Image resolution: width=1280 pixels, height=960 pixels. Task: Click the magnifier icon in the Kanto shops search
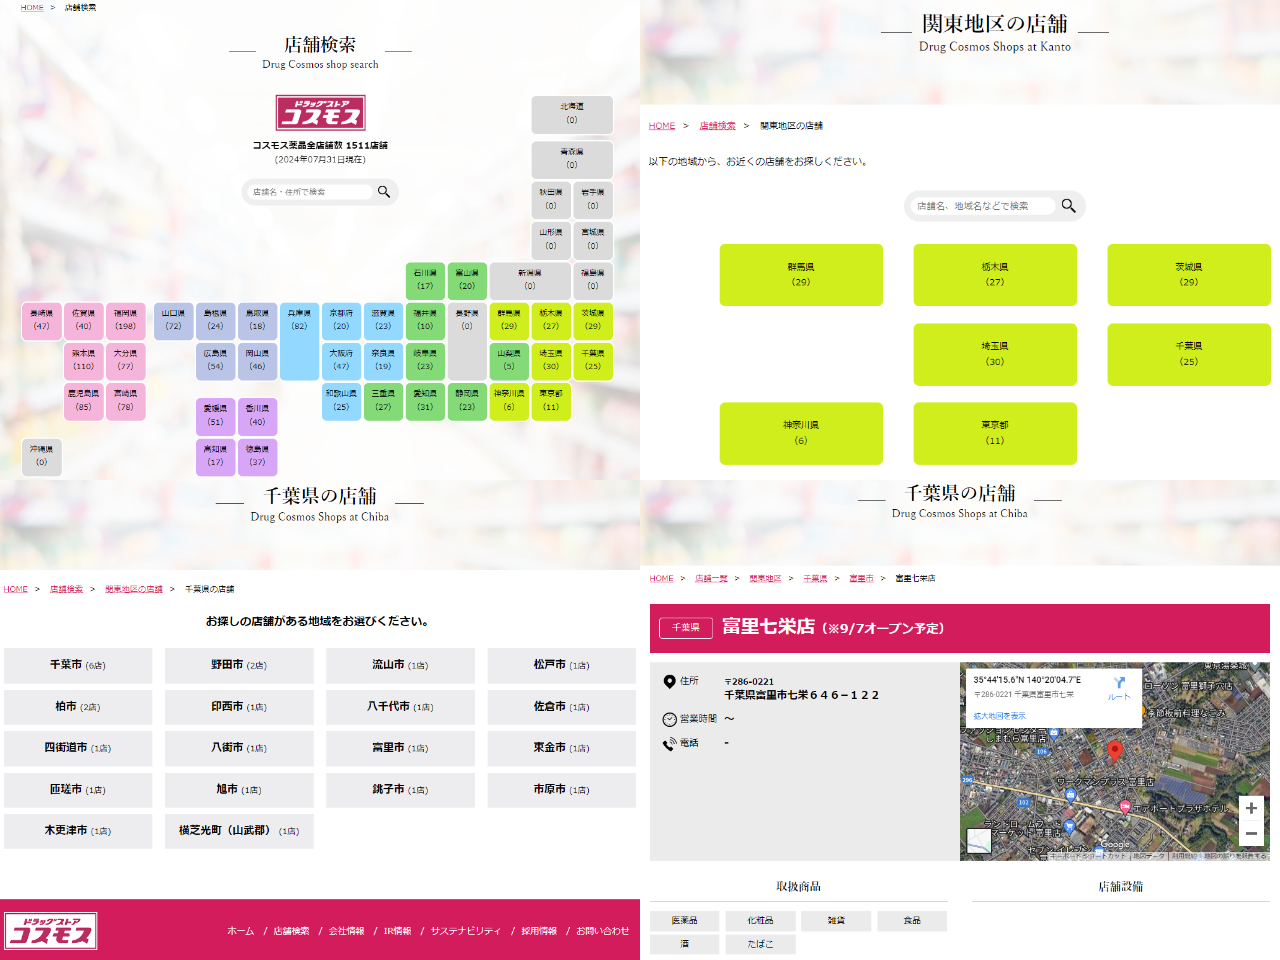point(1068,206)
